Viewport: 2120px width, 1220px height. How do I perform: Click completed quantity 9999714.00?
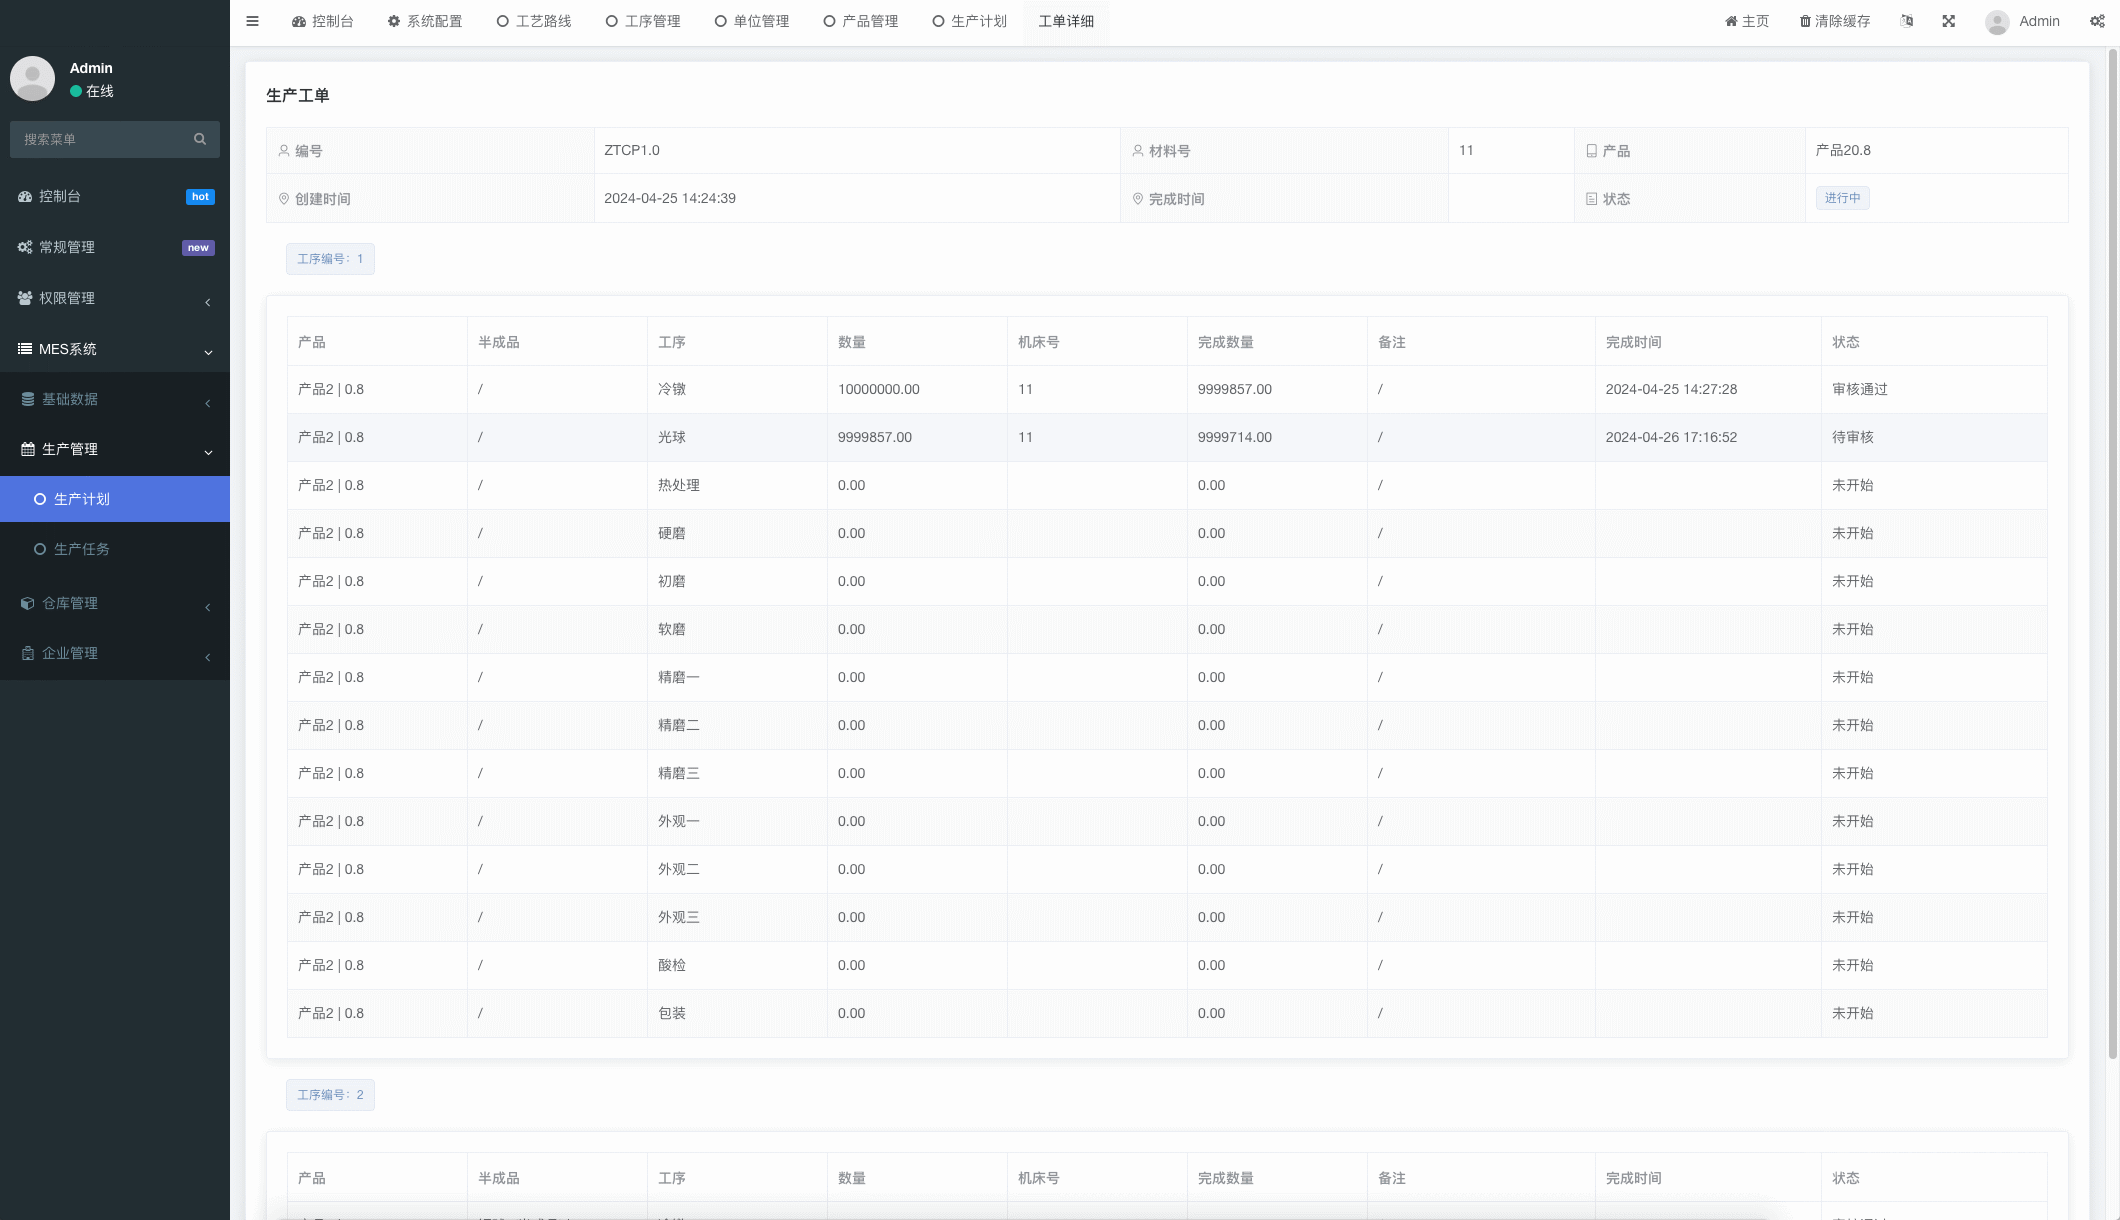coord(1234,437)
